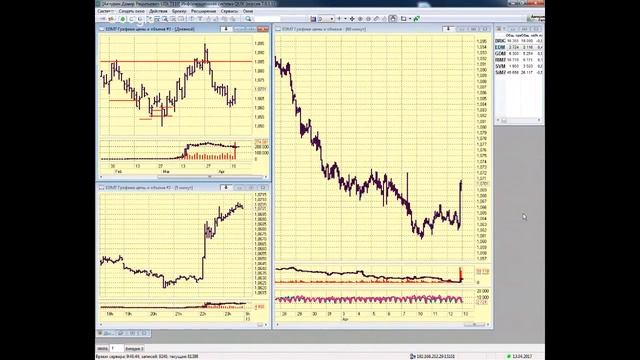640x360 pixels.
Task: Open the combo box next to the diskette icon
Action: 326,19
